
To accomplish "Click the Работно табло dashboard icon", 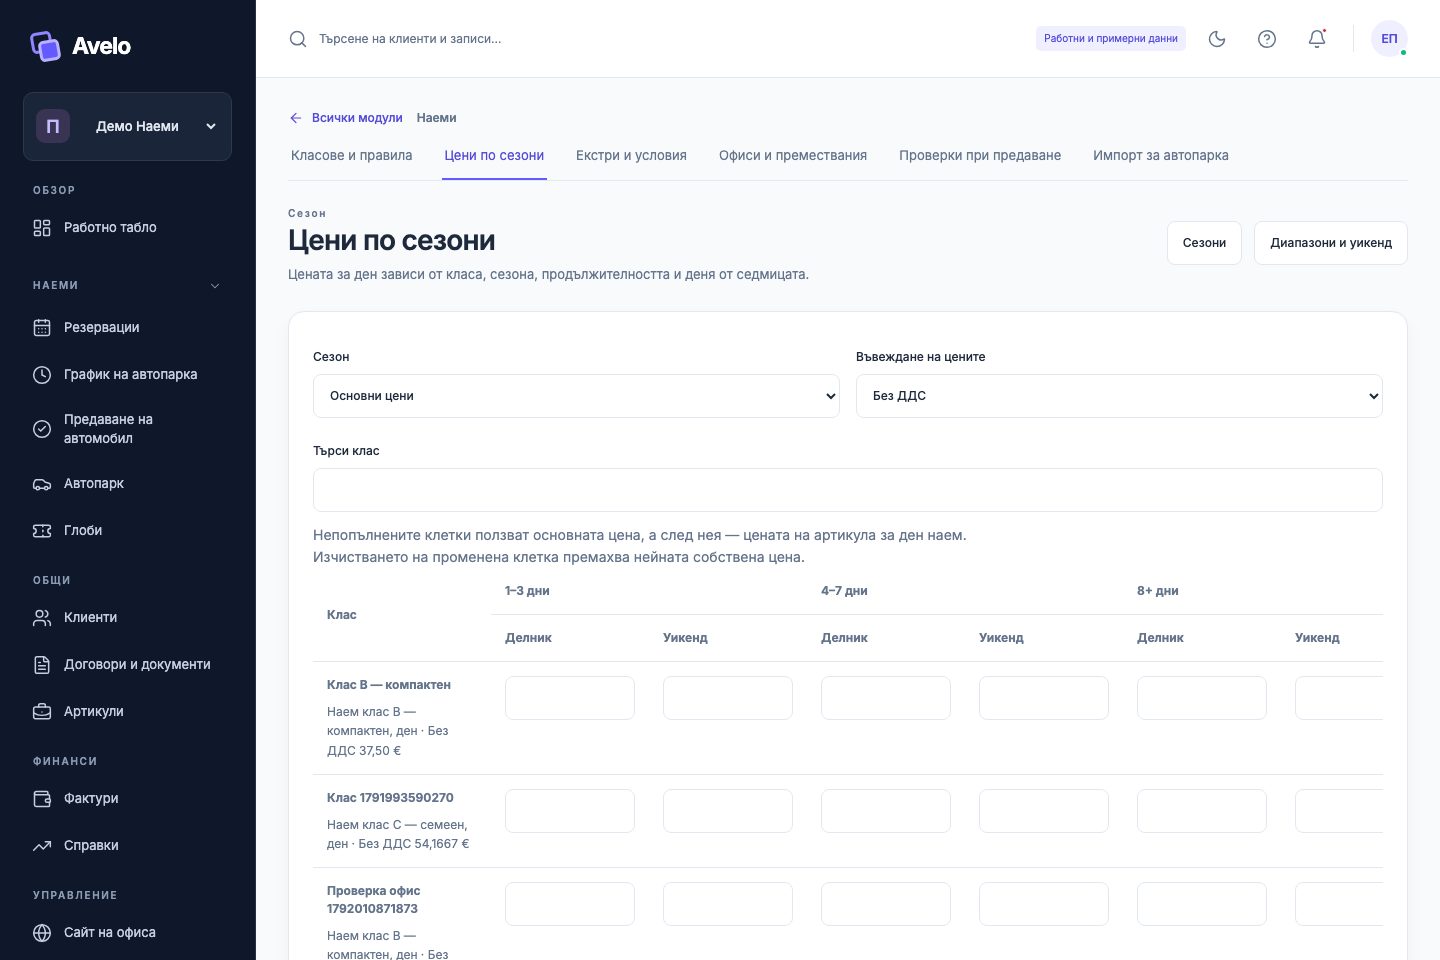I will coord(42,228).
